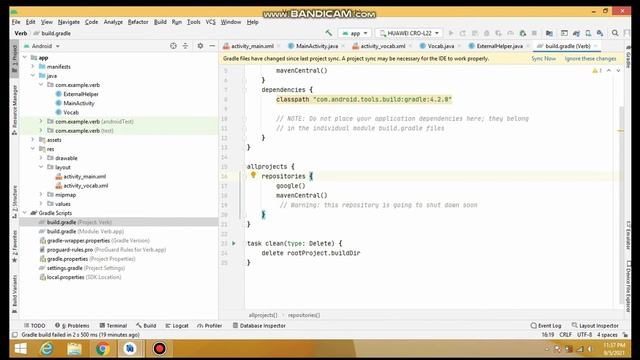Open Project panel gear settings
The image size is (640, 360).
click(200, 46)
